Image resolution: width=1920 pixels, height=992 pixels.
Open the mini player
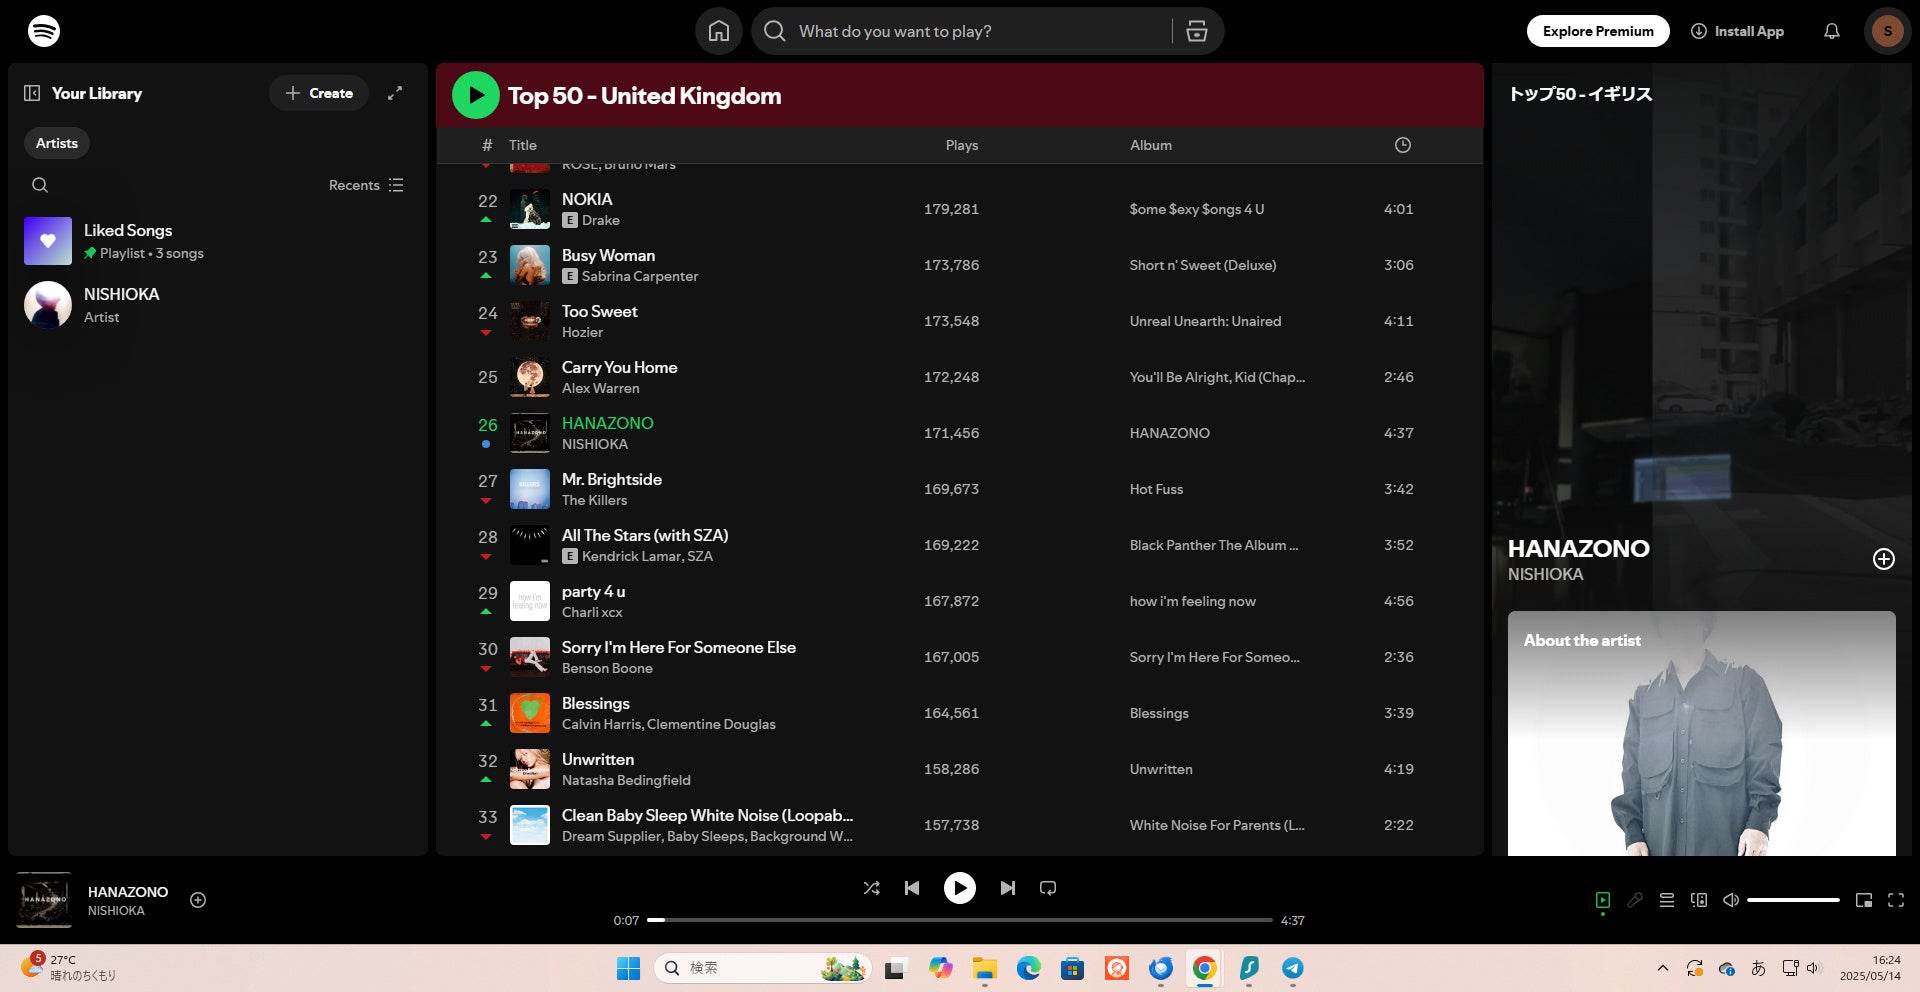pos(1864,900)
